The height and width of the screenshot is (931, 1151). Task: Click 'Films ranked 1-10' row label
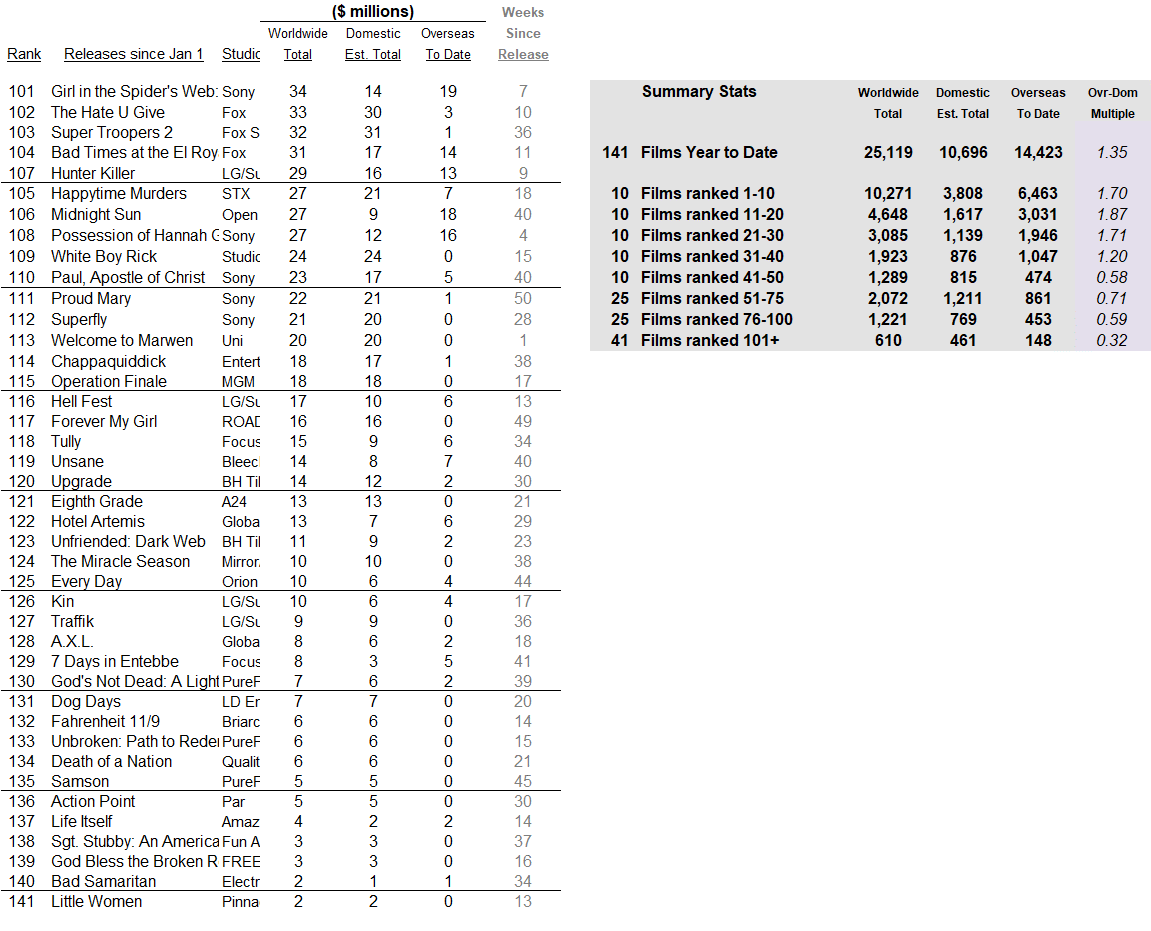pos(708,194)
